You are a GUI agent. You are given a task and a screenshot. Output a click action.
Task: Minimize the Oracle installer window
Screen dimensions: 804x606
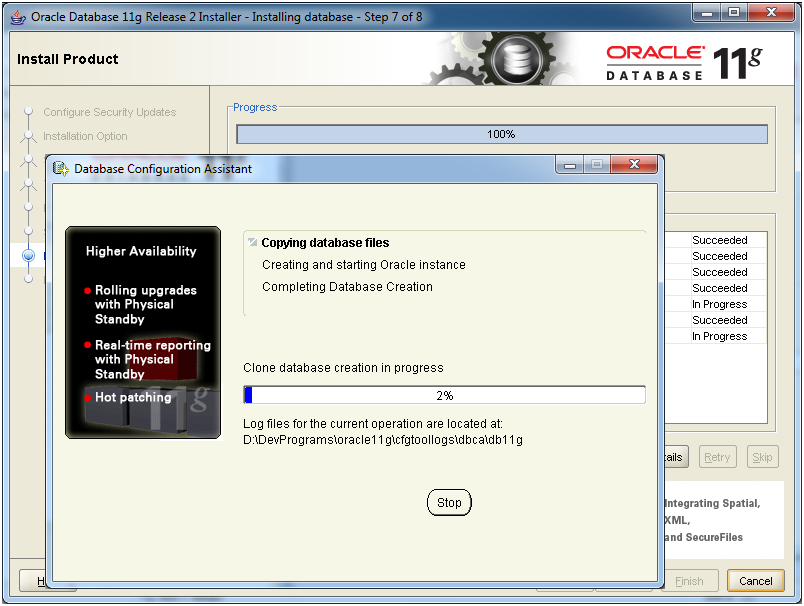click(x=707, y=13)
